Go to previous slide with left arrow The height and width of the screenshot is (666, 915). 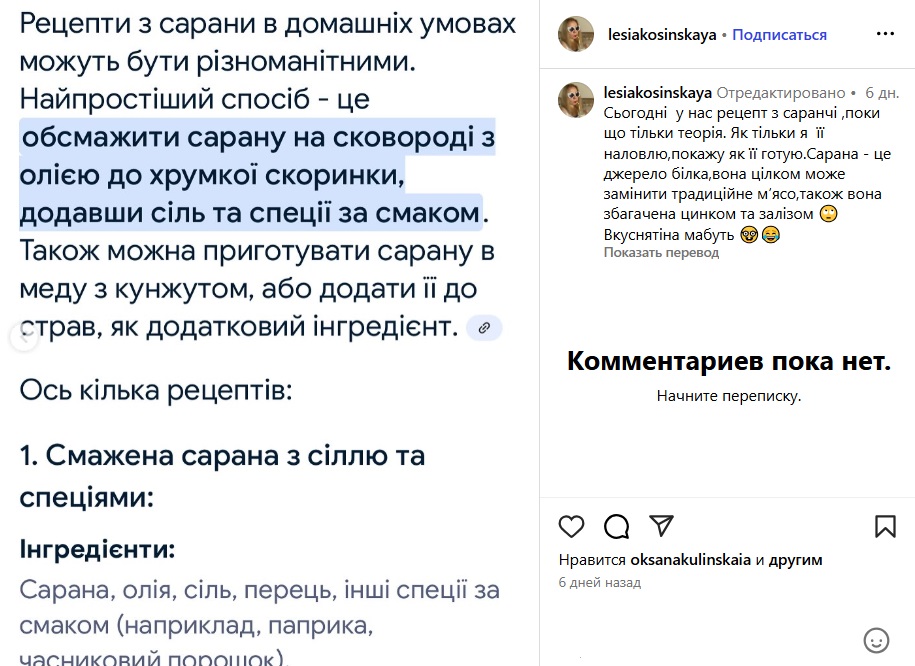pyautogui.click(x=23, y=337)
